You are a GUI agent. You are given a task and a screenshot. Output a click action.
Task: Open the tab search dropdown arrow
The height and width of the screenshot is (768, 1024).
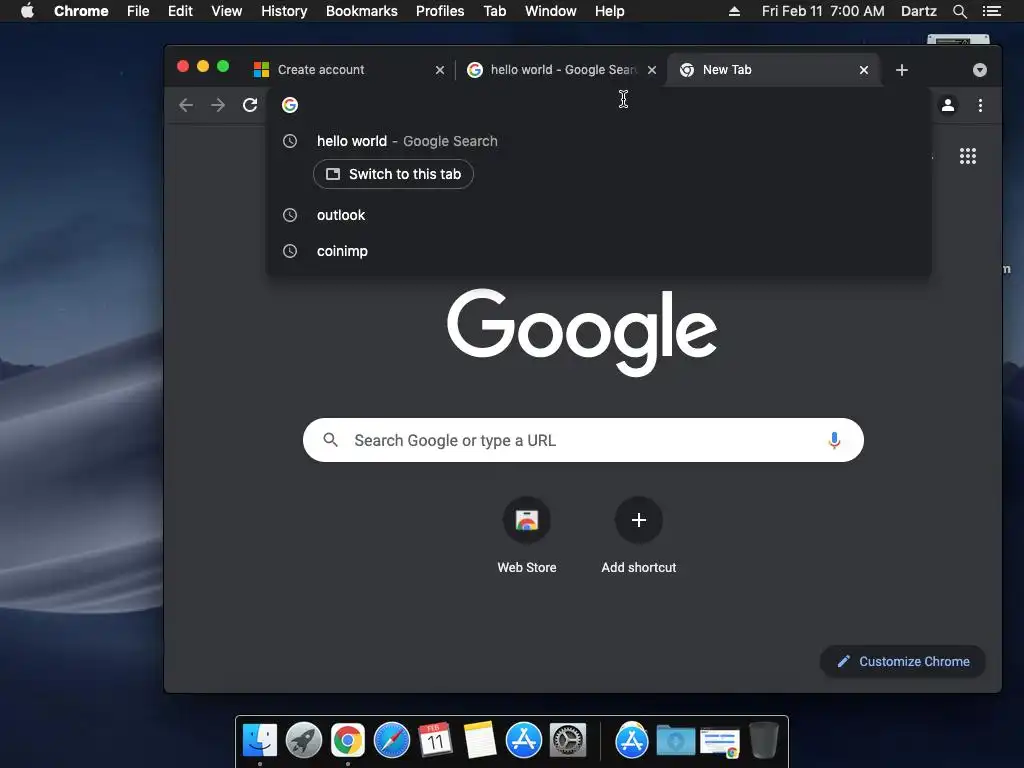980,70
